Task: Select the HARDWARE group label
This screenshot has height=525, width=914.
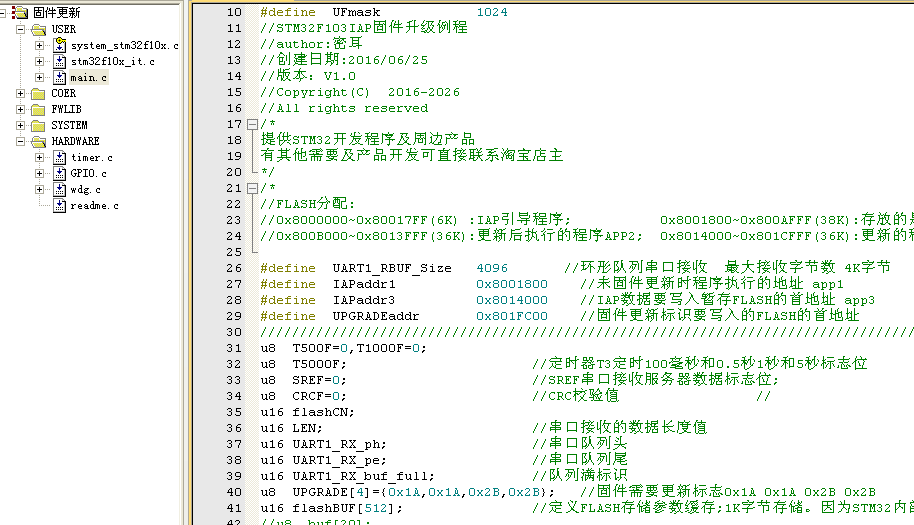Action: pyautogui.click(x=75, y=142)
